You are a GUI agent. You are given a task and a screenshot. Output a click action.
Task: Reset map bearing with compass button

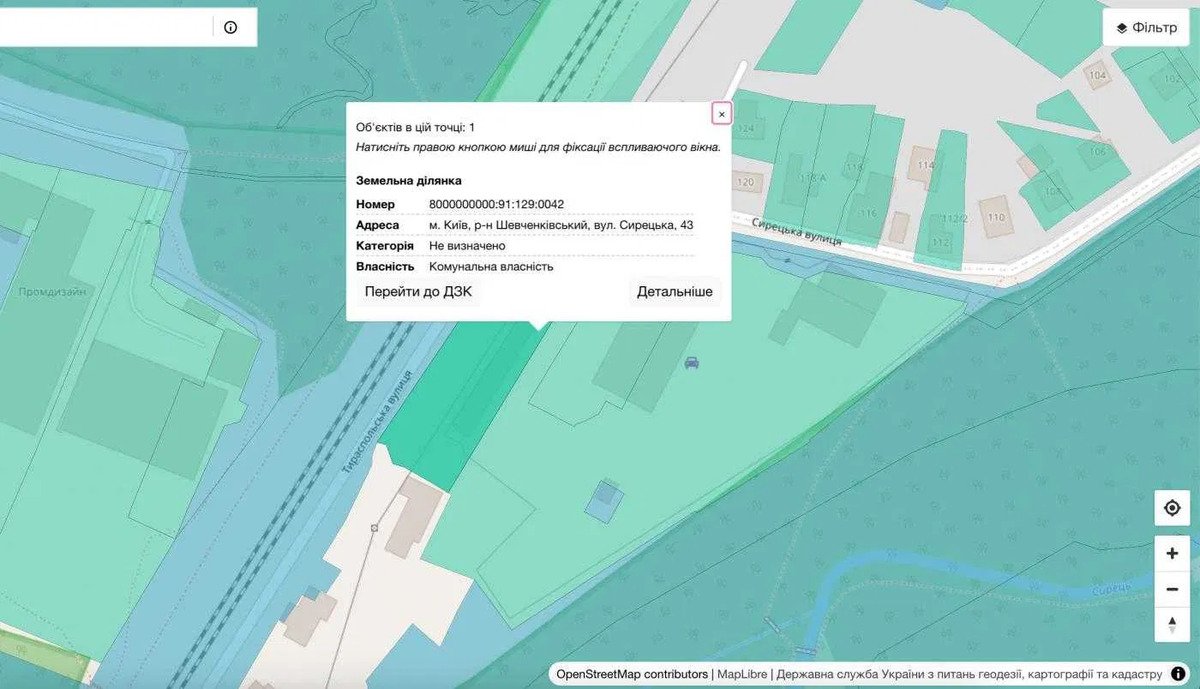(1172, 624)
